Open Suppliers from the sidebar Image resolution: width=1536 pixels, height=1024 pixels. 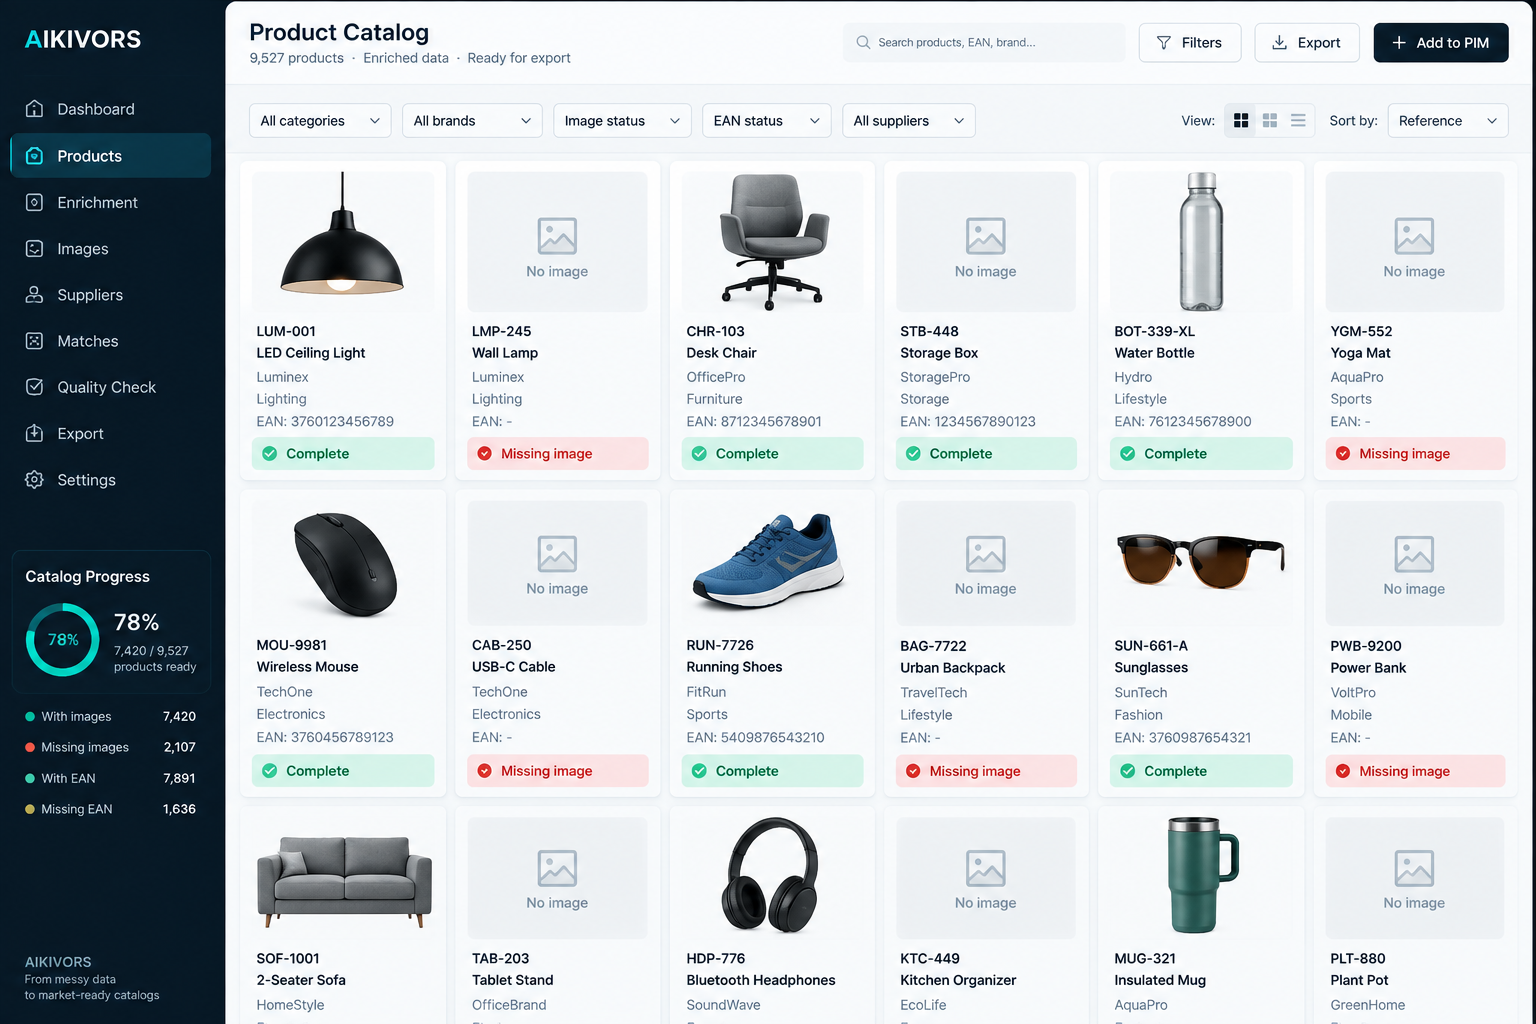click(x=110, y=295)
